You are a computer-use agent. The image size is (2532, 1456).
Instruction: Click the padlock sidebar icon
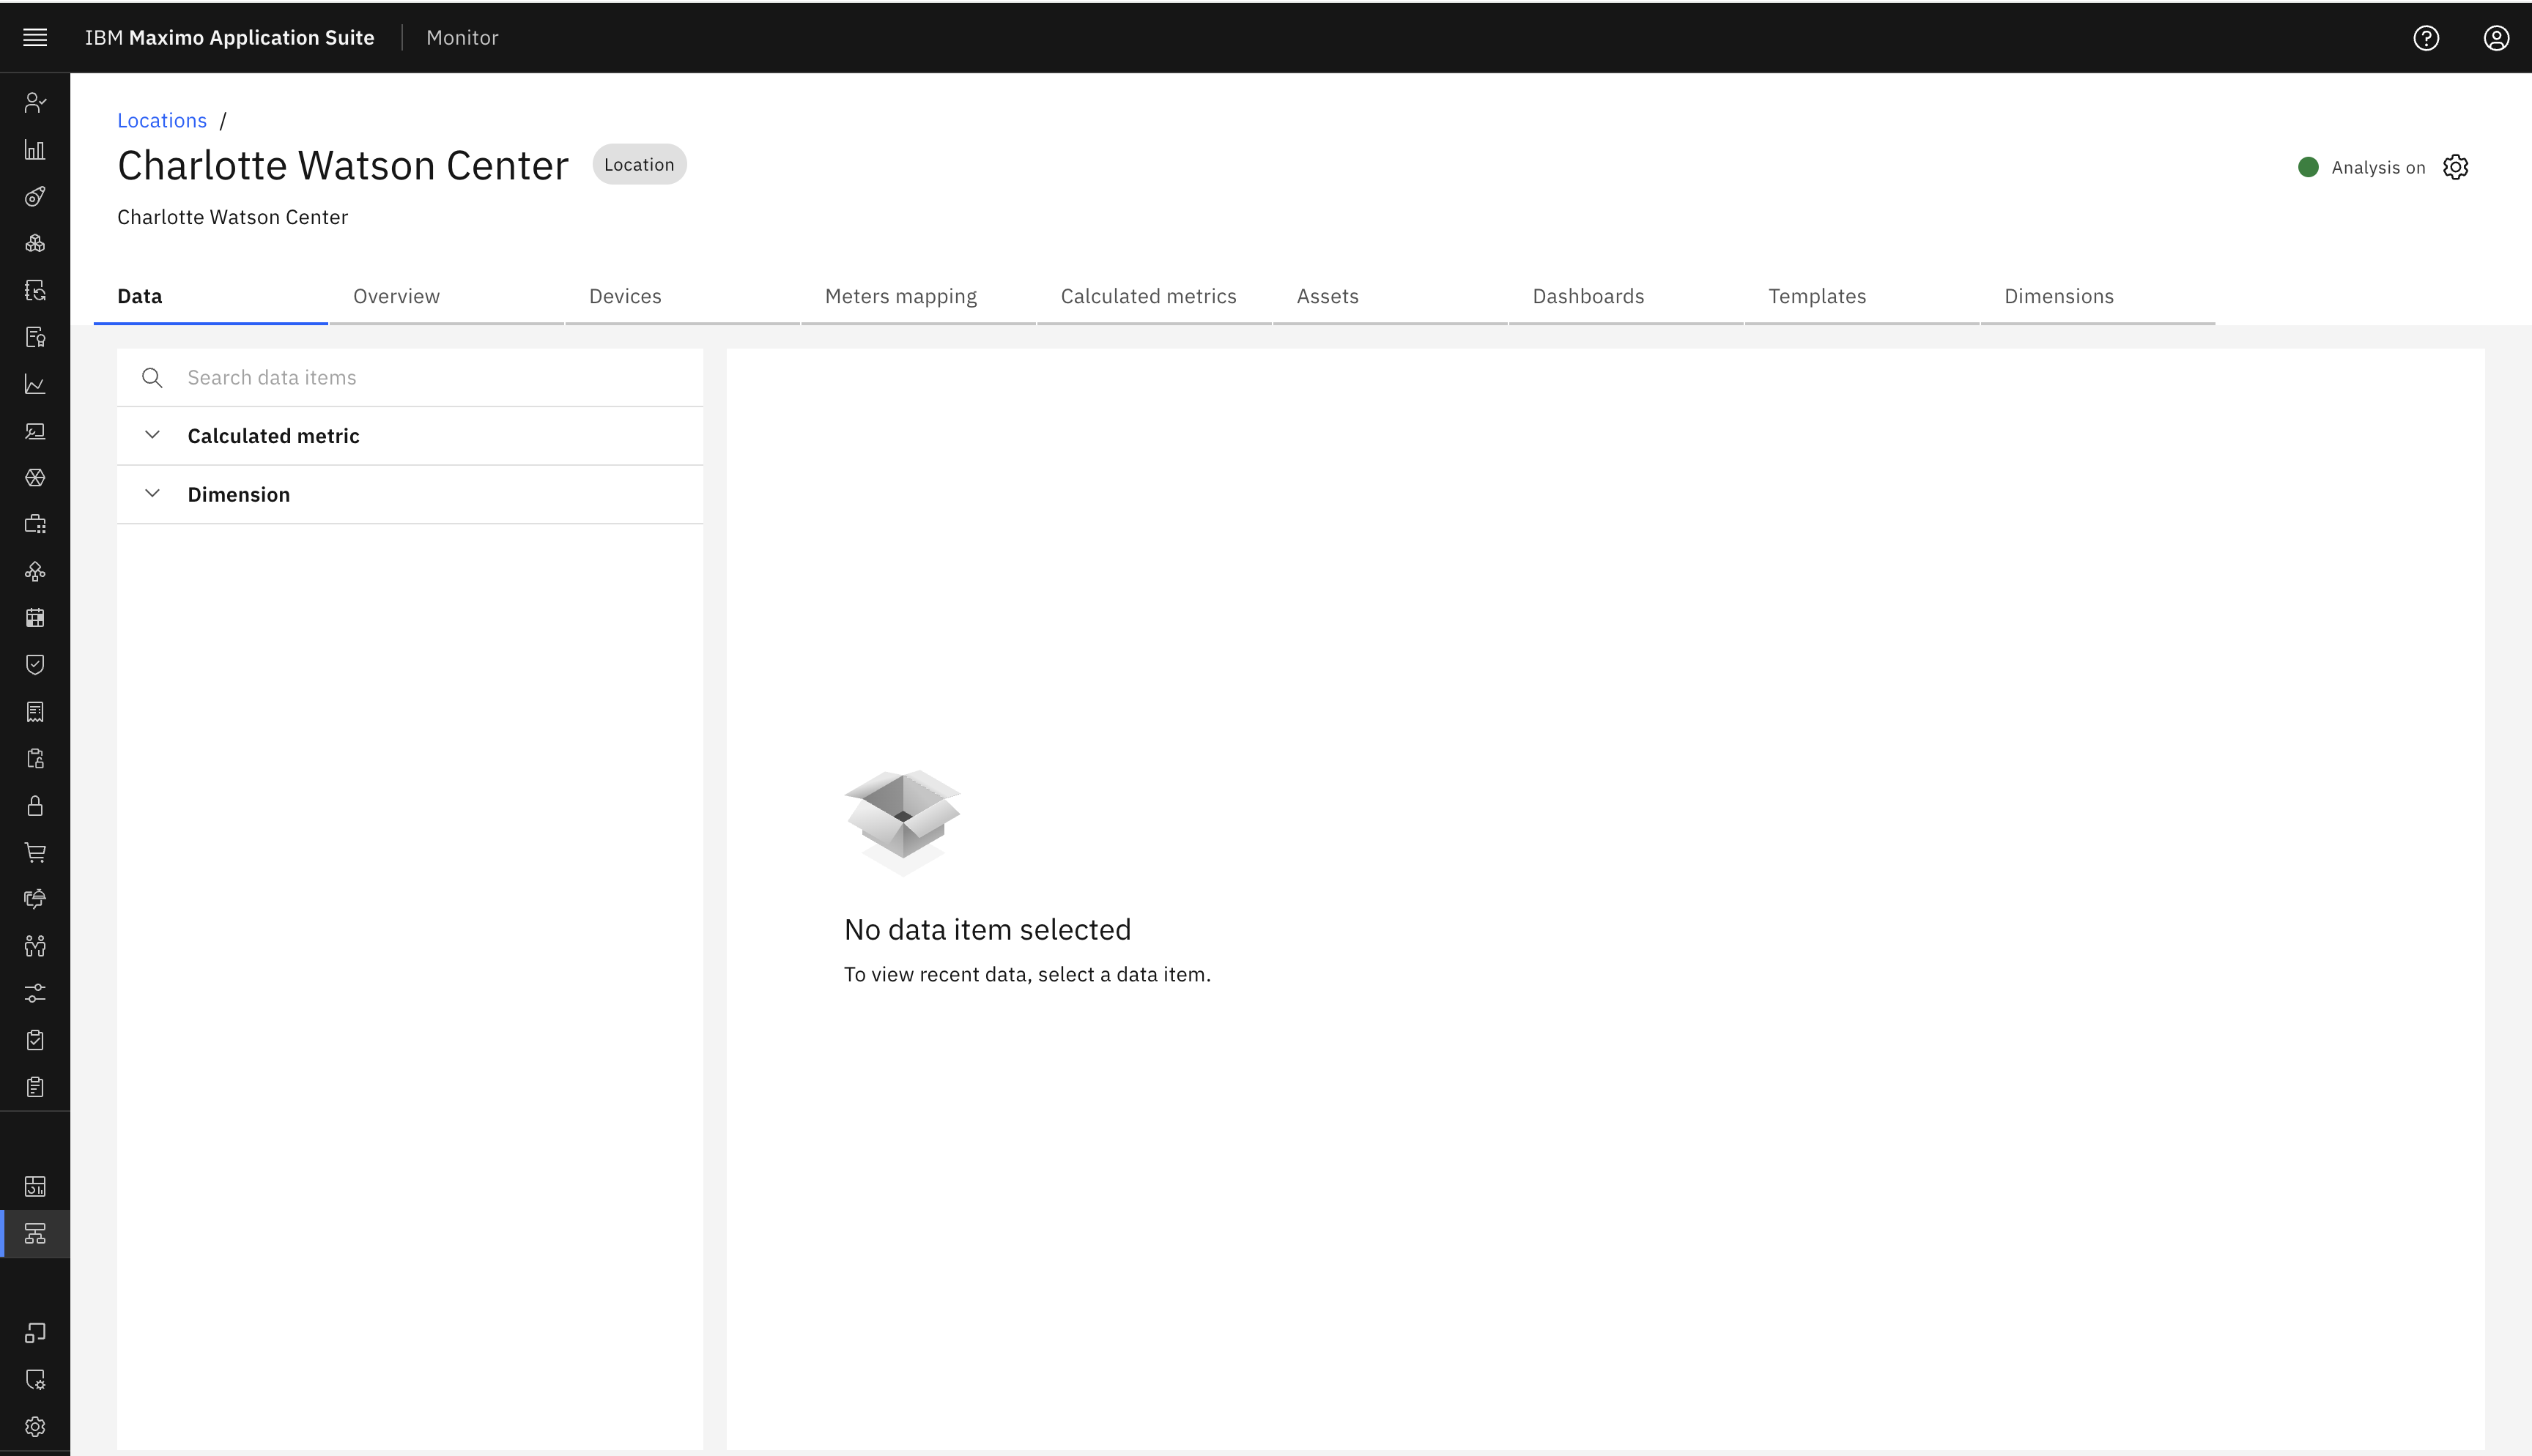[x=35, y=806]
